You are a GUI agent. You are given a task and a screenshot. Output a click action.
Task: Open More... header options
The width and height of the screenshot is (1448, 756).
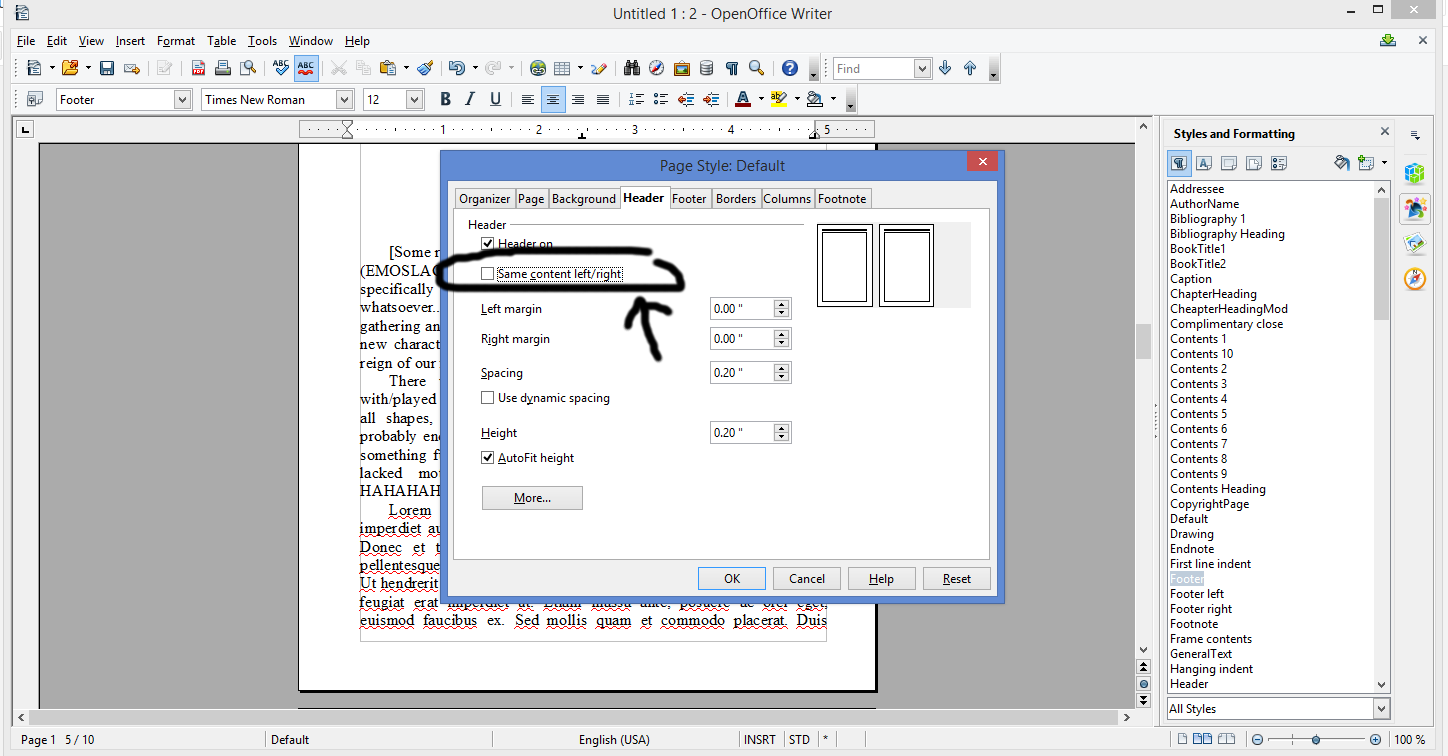[x=532, y=497]
